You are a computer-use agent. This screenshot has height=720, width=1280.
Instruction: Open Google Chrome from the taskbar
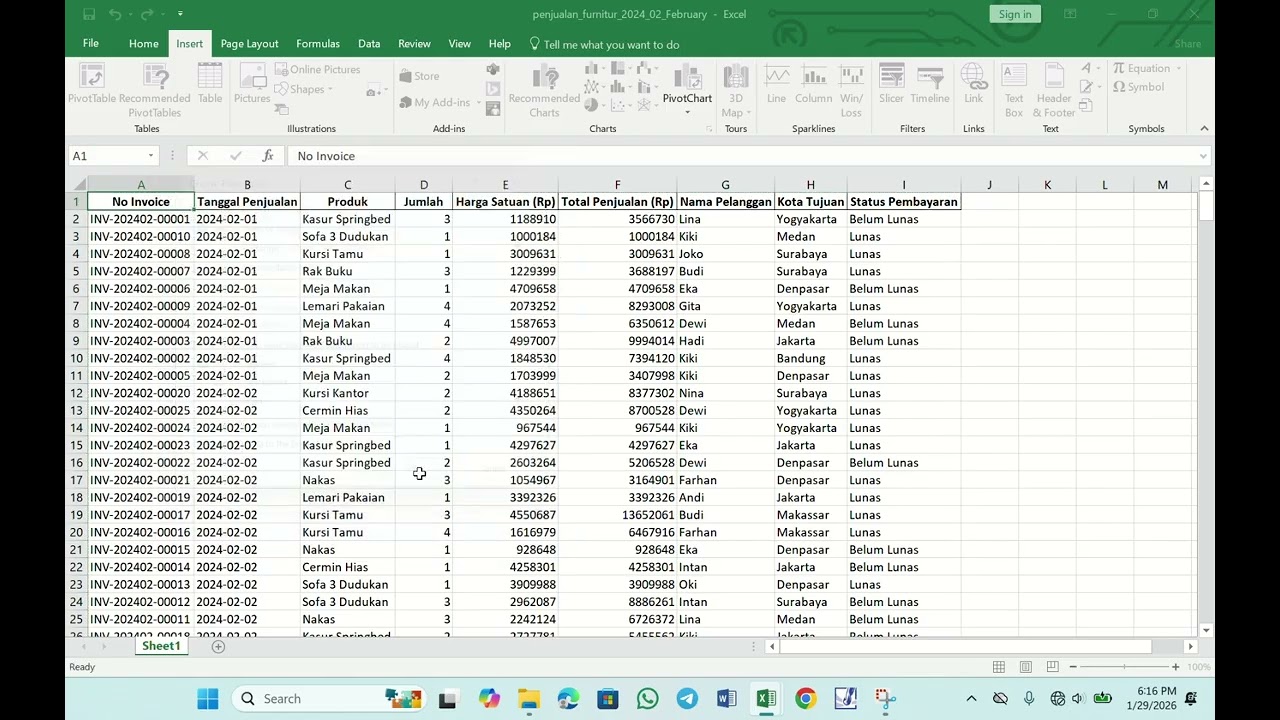(805, 699)
